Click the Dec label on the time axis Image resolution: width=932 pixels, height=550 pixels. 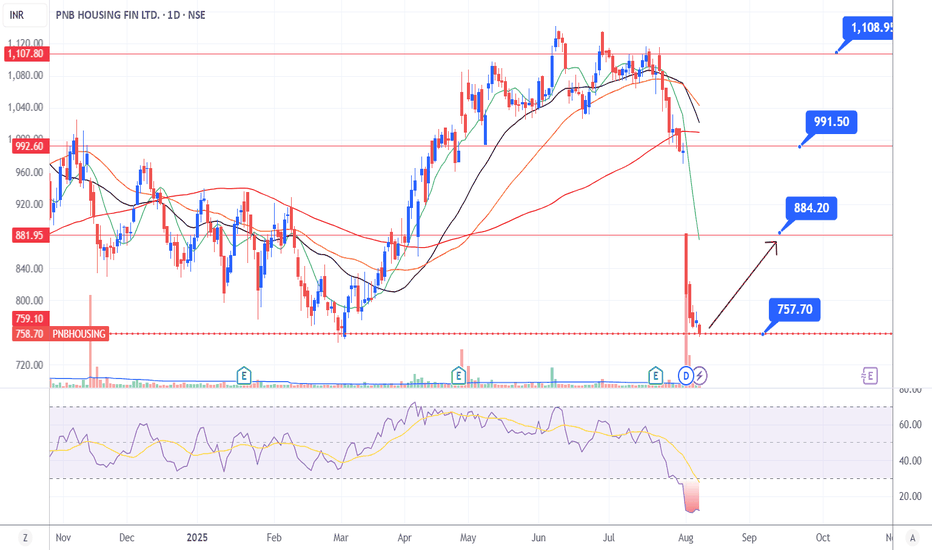[127, 538]
